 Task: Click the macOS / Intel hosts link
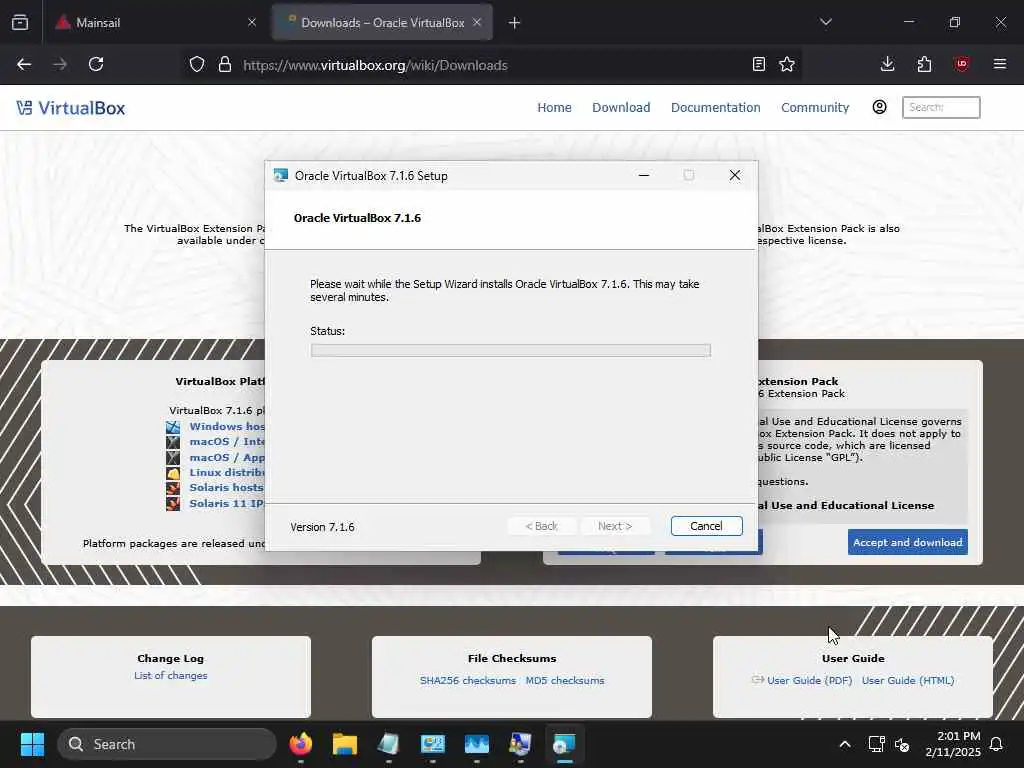pyautogui.click(x=227, y=442)
